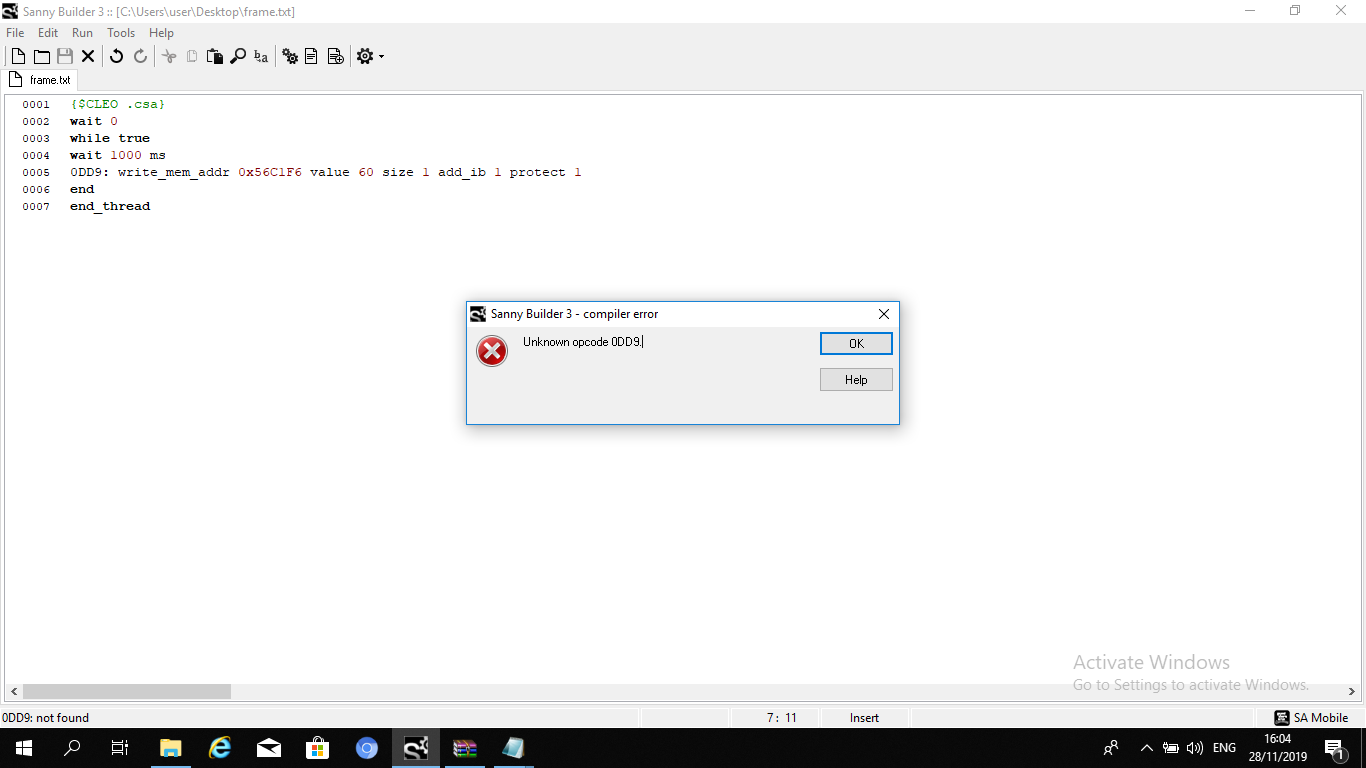The width and height of the screenshot is (1366, 768).
Task: Click the Cut scissors icon
Action: coord(168,56)
